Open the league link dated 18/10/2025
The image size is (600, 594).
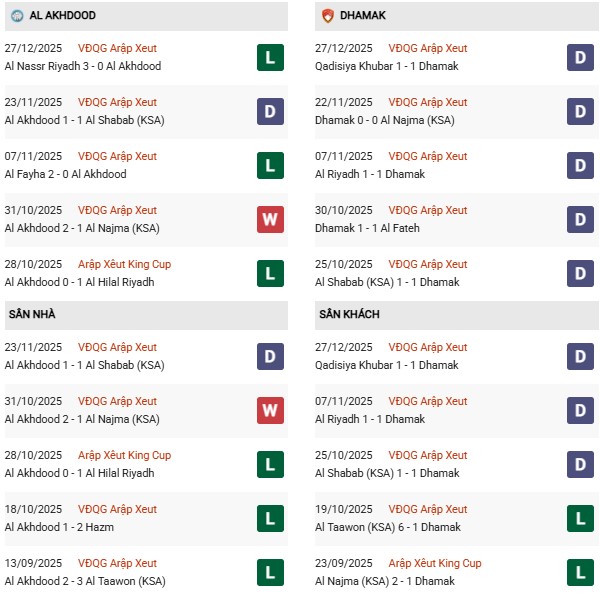pyautogui.click(x=117, y=509)
